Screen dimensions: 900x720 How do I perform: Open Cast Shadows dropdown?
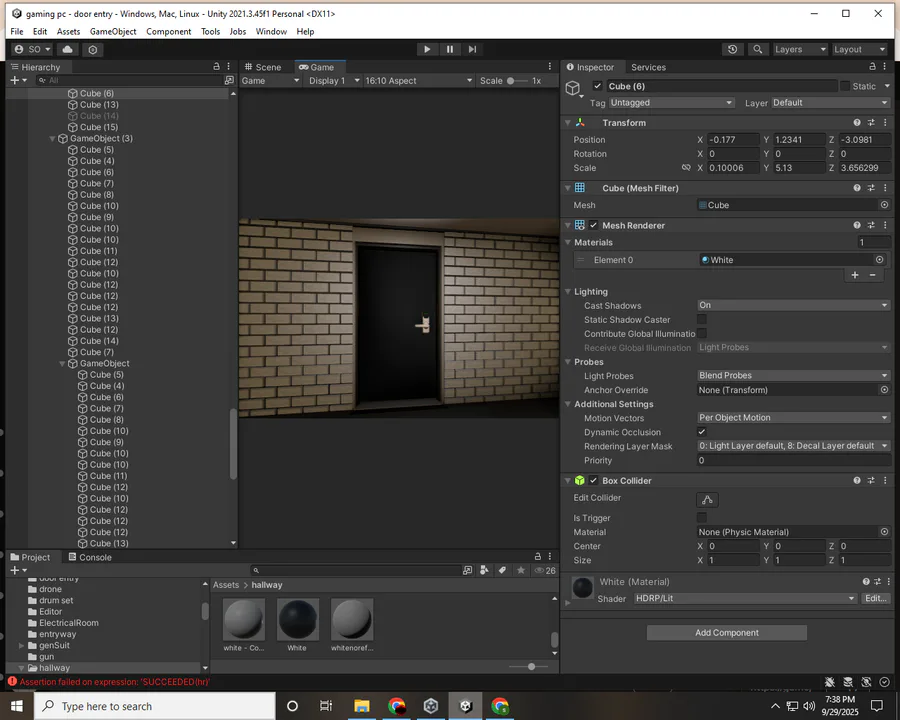coord(793,305)
